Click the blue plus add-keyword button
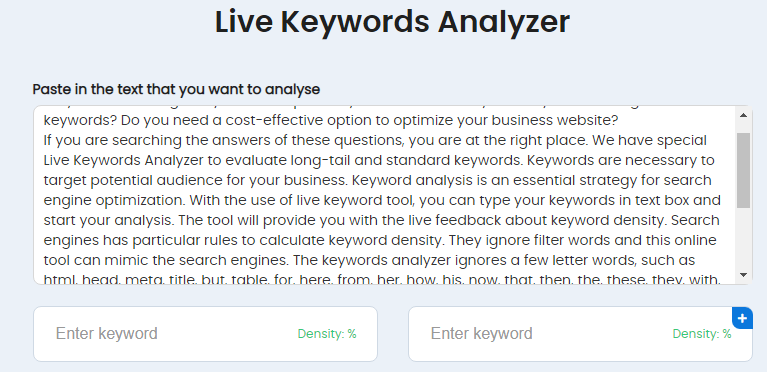767x372 pixels. pyautogui.click(x=742, y=318)
